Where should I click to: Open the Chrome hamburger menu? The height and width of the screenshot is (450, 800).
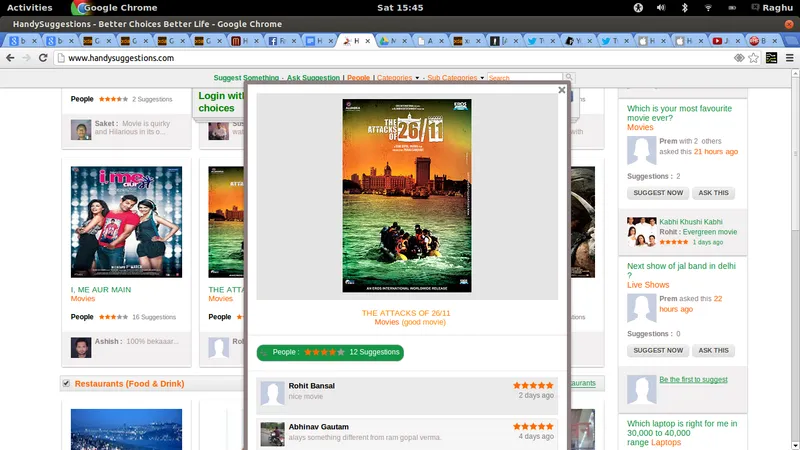tap(789, 58)
